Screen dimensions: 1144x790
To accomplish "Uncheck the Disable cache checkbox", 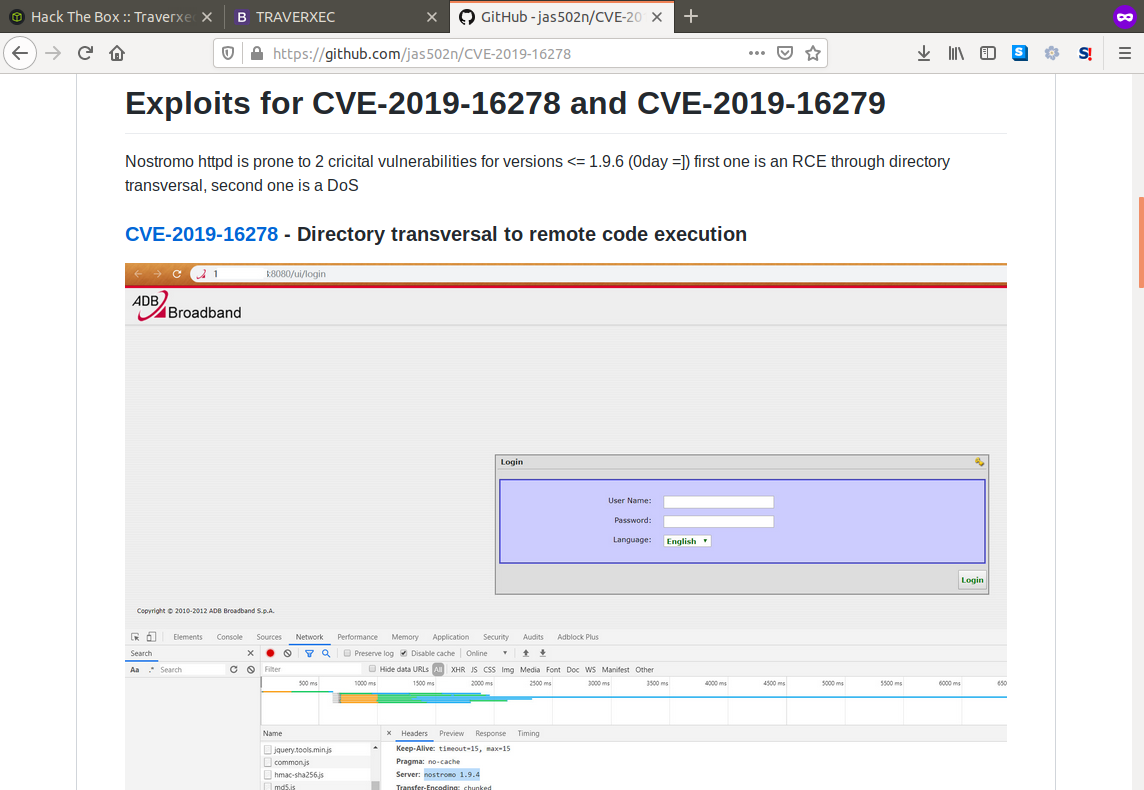I will tap(404, 653).
